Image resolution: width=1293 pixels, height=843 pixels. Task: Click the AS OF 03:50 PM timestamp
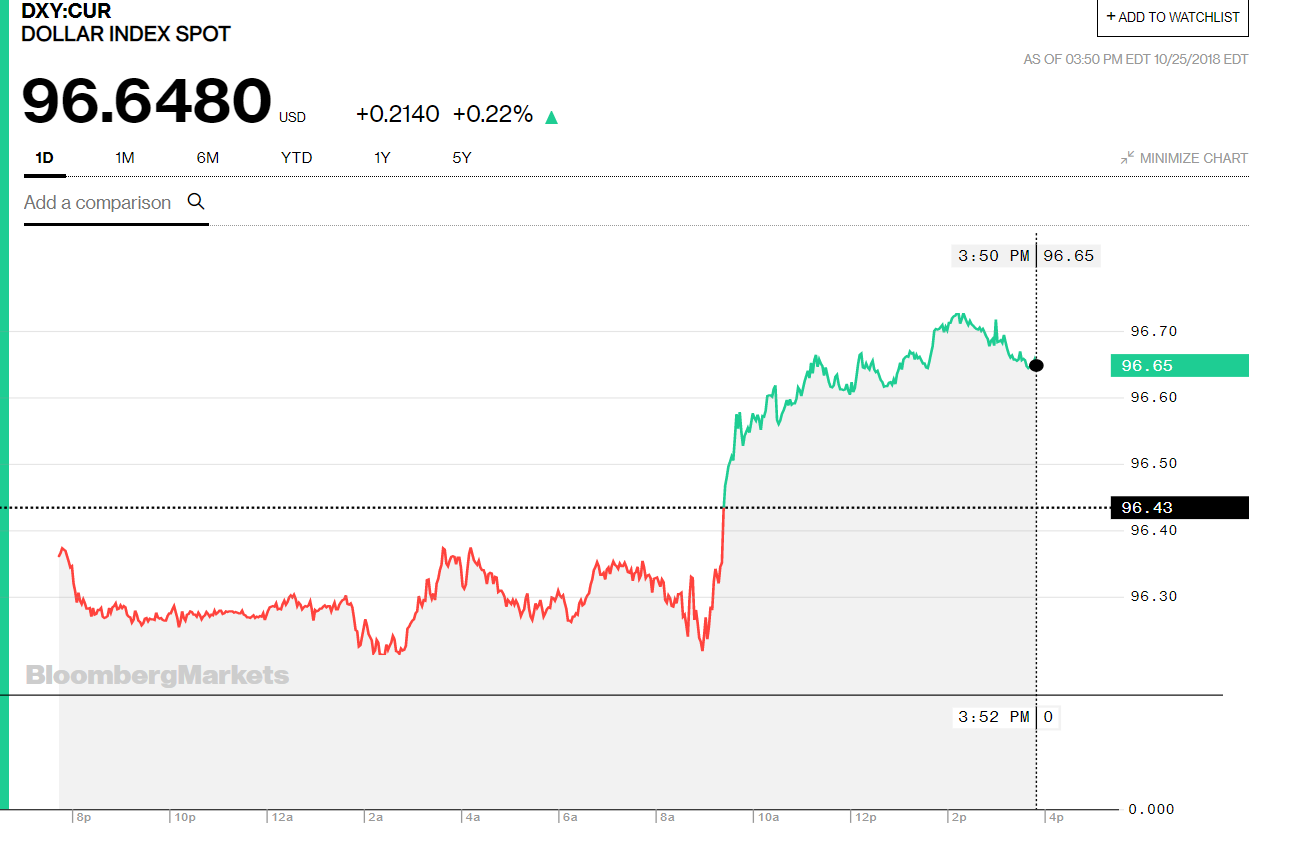click(x=1135, y=59)
